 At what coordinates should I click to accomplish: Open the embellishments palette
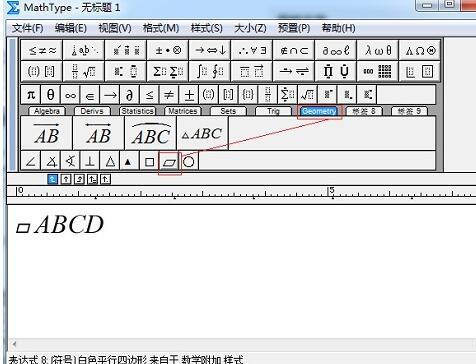coord(126,50)
